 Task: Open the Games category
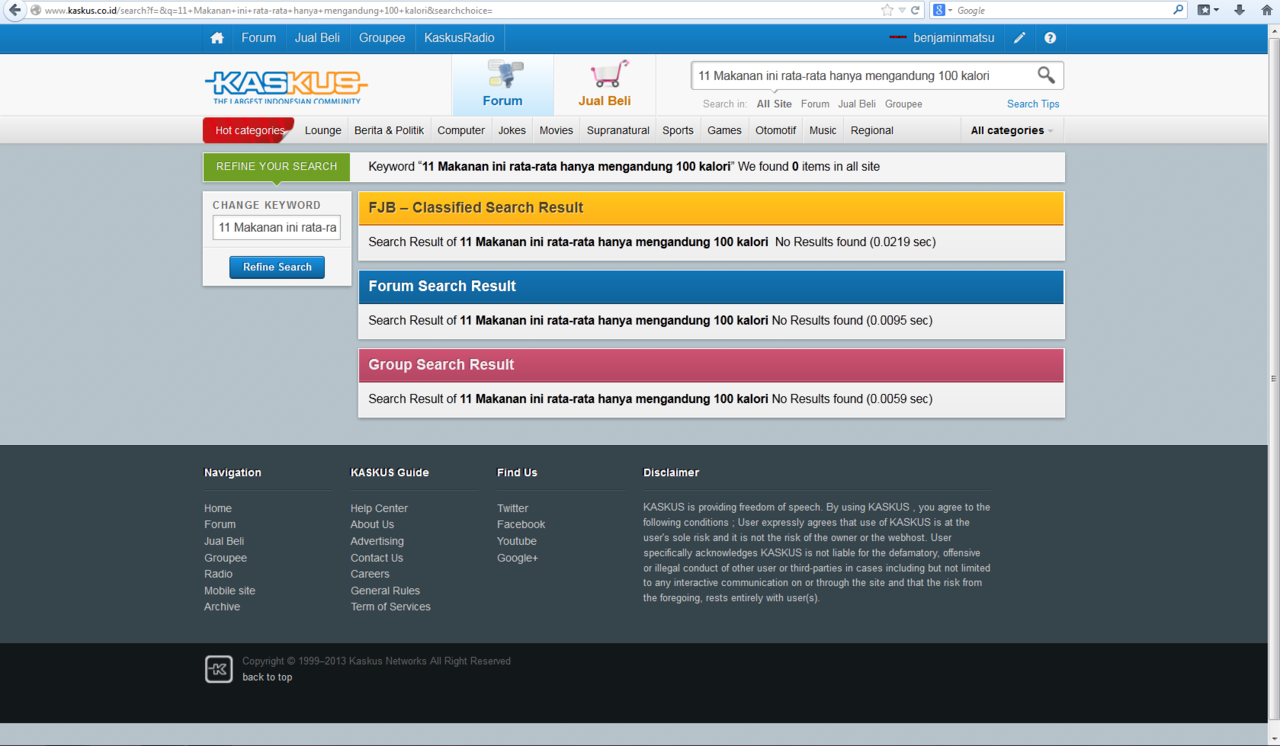pyautogui.click(x=725, y=130)
